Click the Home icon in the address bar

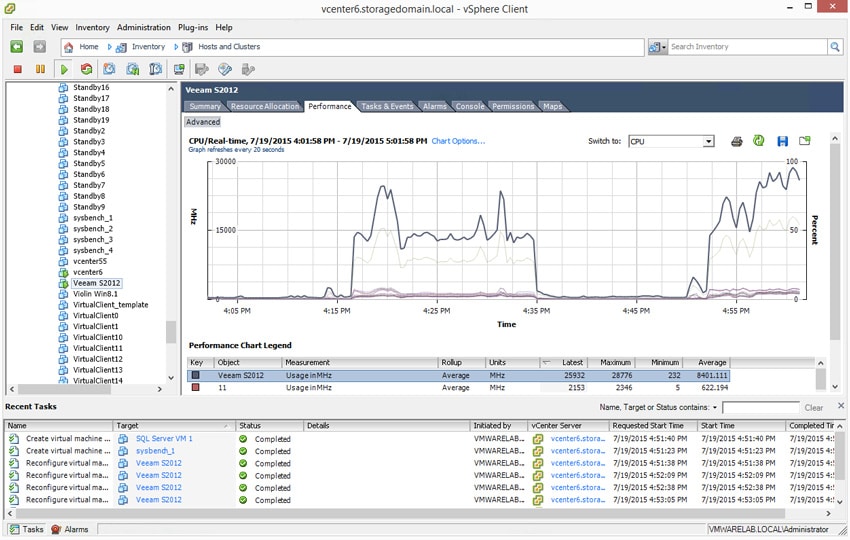[69, 47]
